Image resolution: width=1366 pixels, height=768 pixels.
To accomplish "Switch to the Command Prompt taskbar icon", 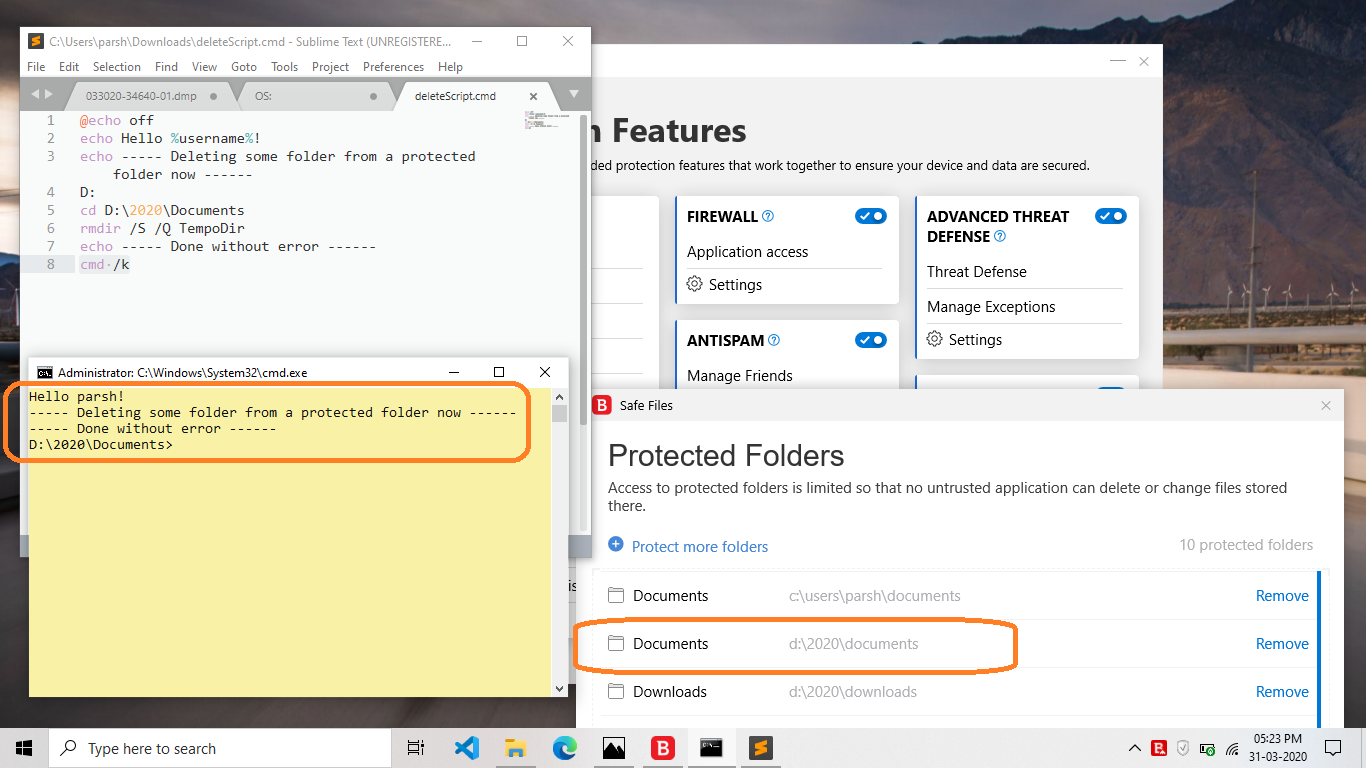I will 711,748.
